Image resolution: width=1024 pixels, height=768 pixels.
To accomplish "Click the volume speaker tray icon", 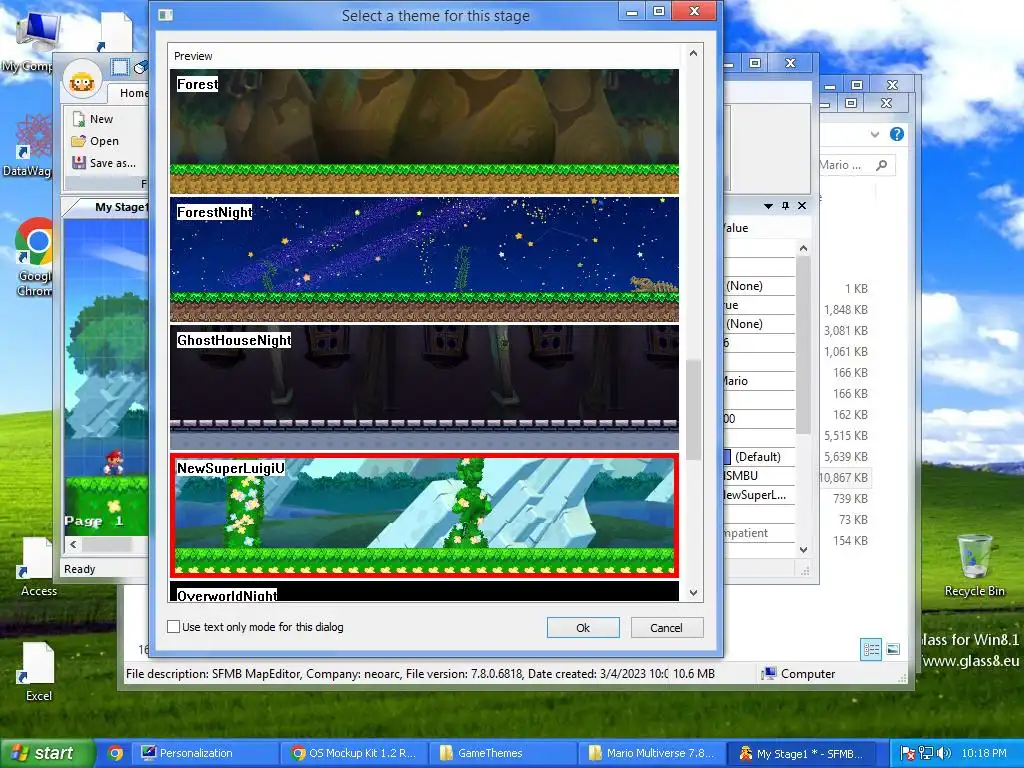I will 944,753.
